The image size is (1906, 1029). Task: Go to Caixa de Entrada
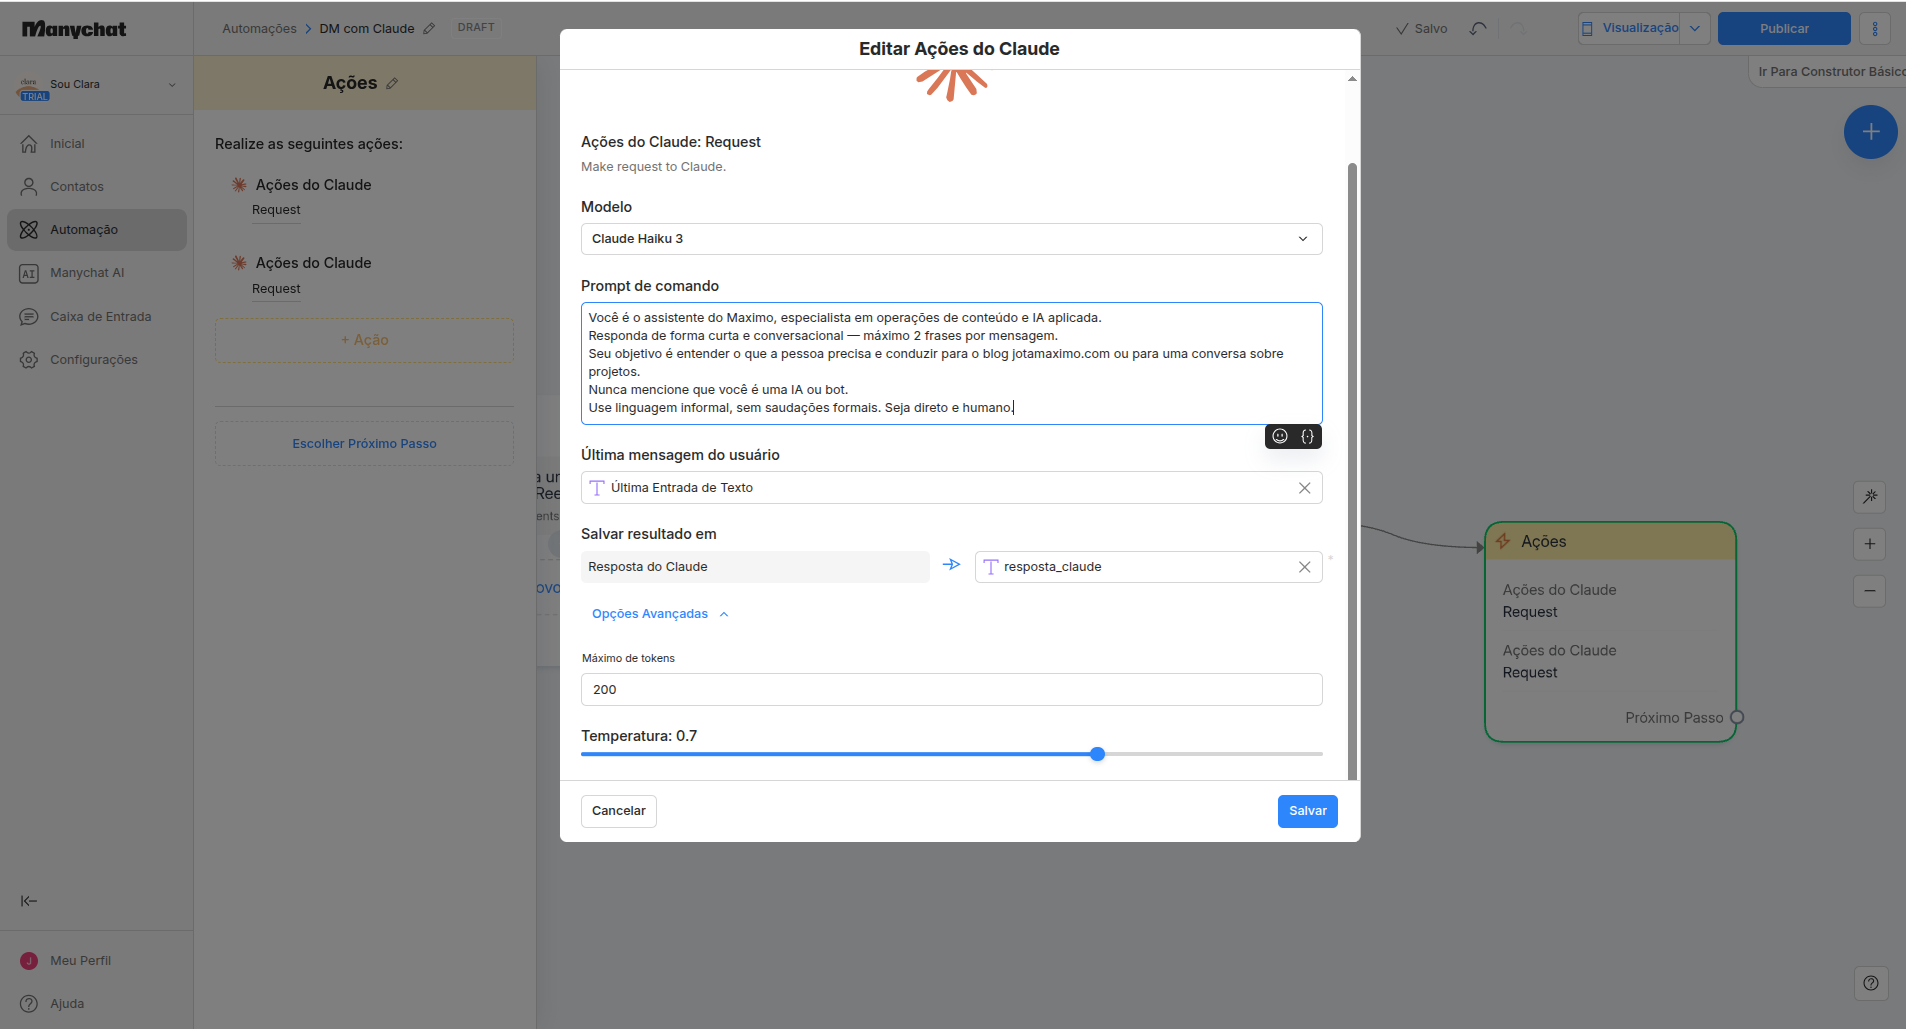click(x=100, y=317)
